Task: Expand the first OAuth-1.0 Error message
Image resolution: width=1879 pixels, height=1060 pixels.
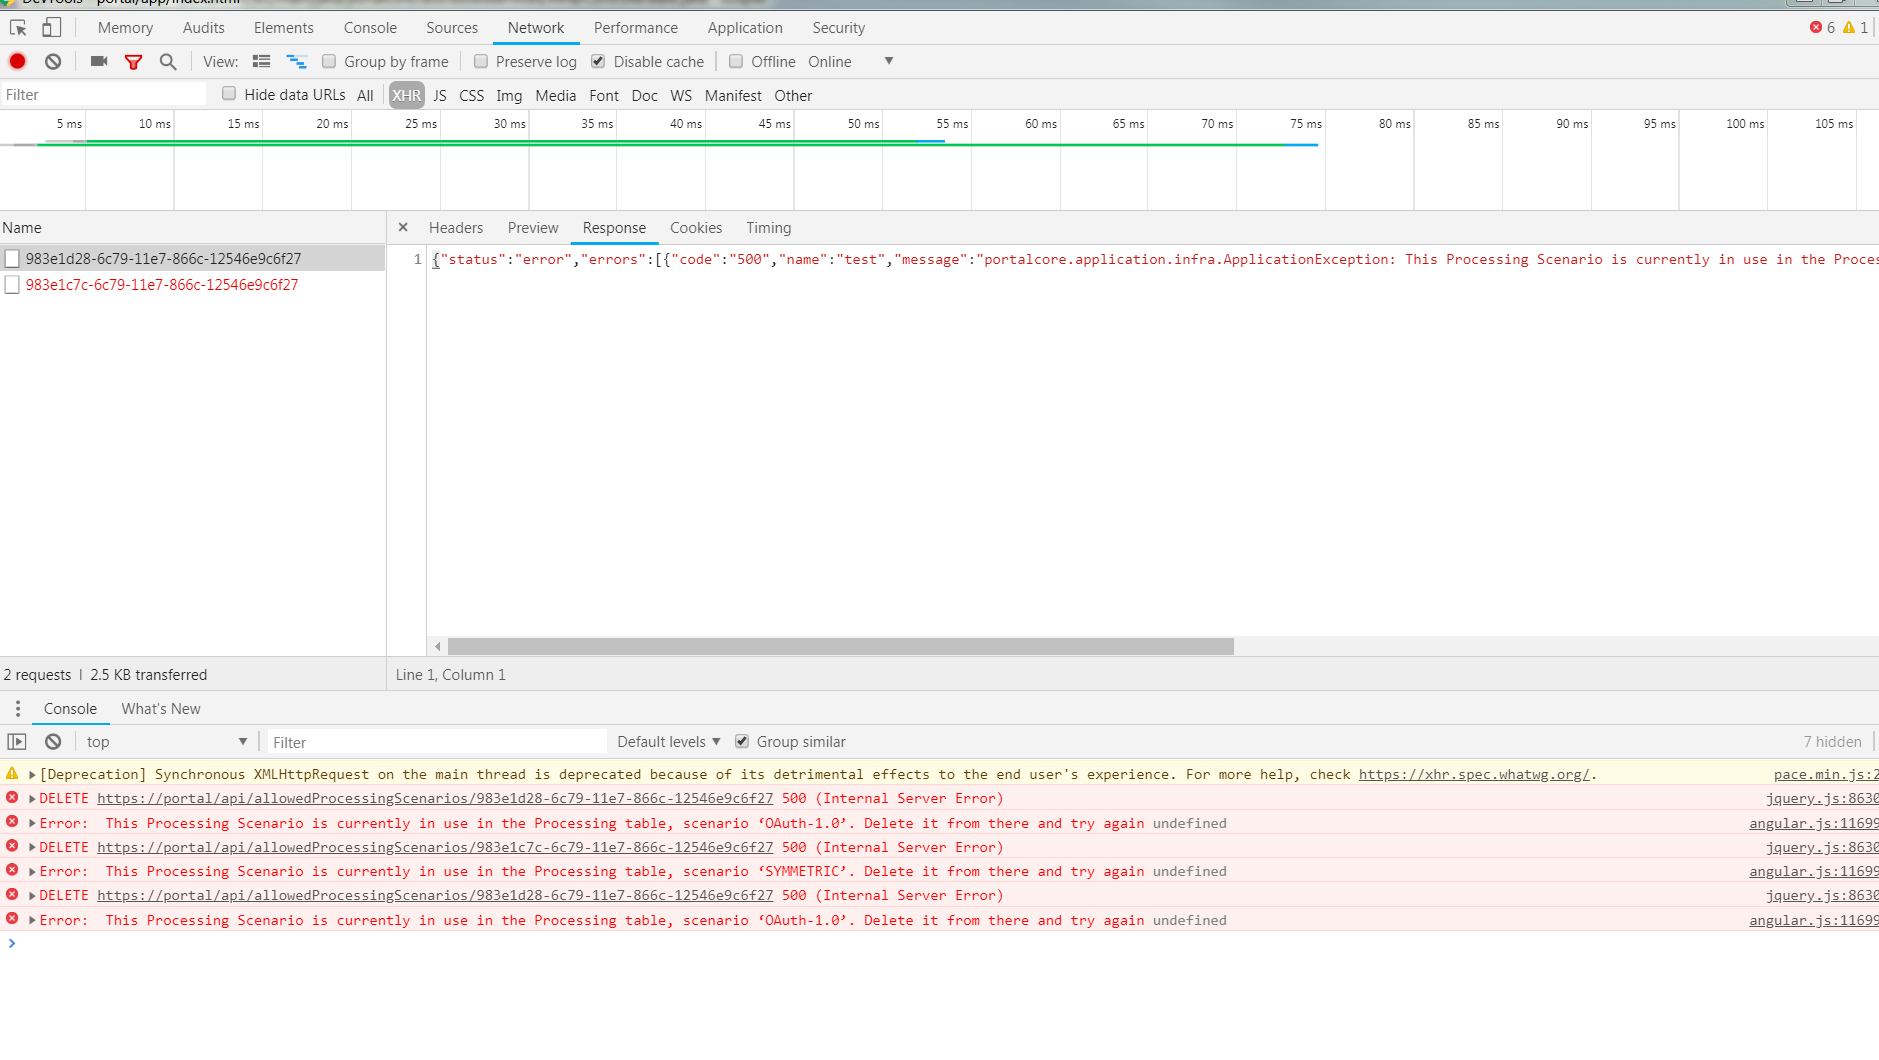Action: tap(32, 823)
